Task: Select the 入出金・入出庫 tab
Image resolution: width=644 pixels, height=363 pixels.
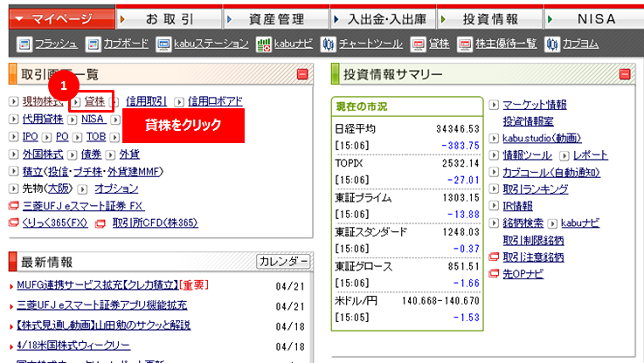Action: pos(383,19)
